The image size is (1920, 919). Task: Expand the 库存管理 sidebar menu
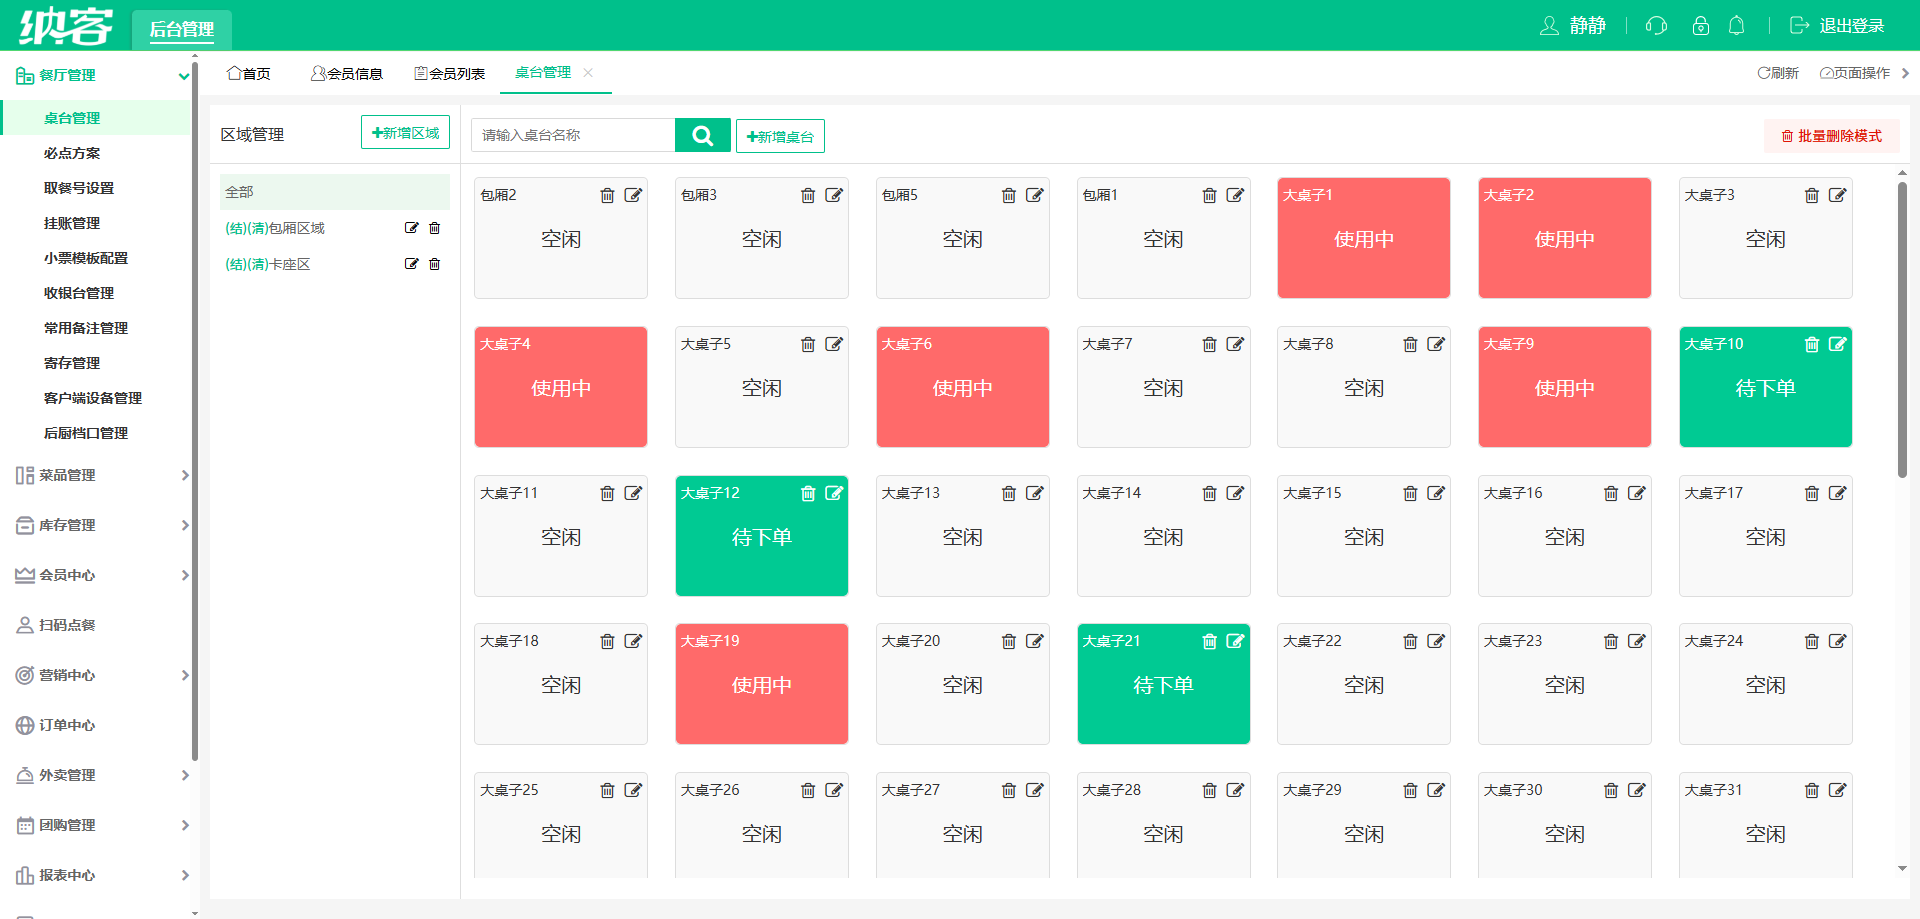point(185,525)
